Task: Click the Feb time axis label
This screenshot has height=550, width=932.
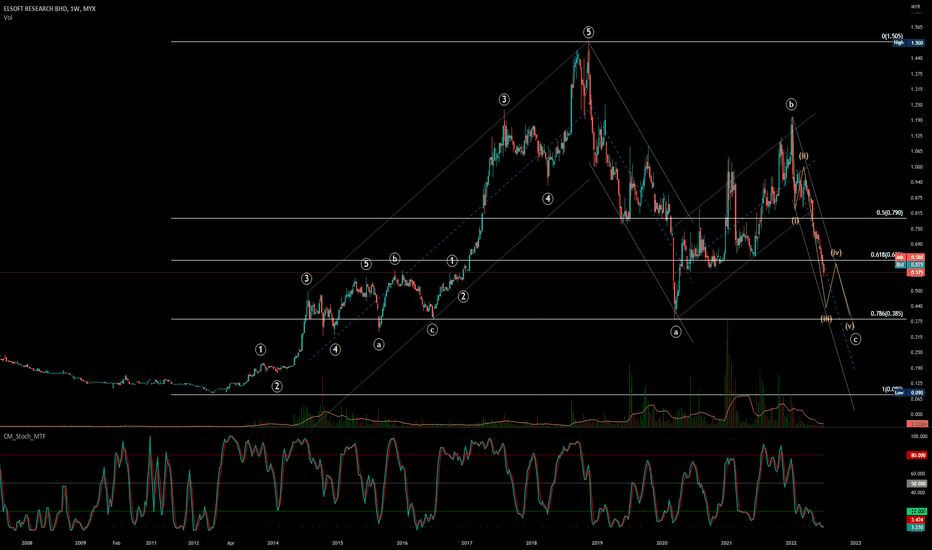Action: pyautogui.click(x=116, y=543)
